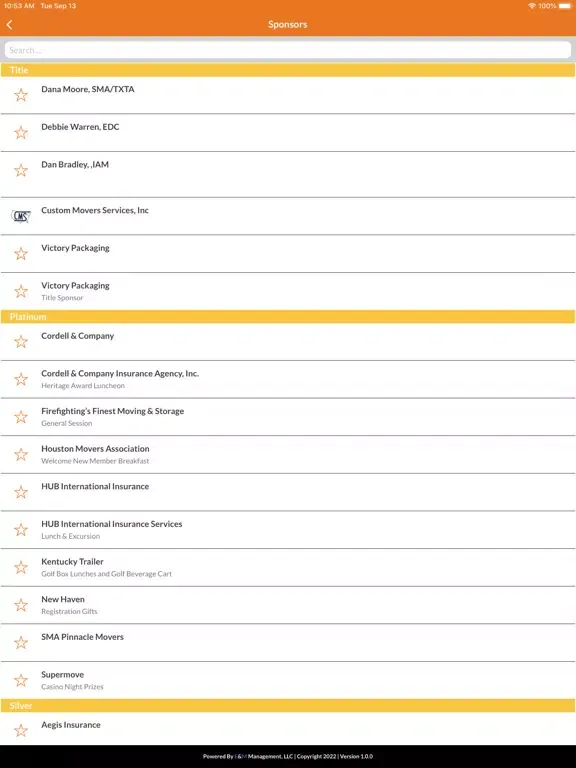Viewport: 576px width, 768px height.
Task: Select the Platinum section header
Action: click(x=288, y=317)
